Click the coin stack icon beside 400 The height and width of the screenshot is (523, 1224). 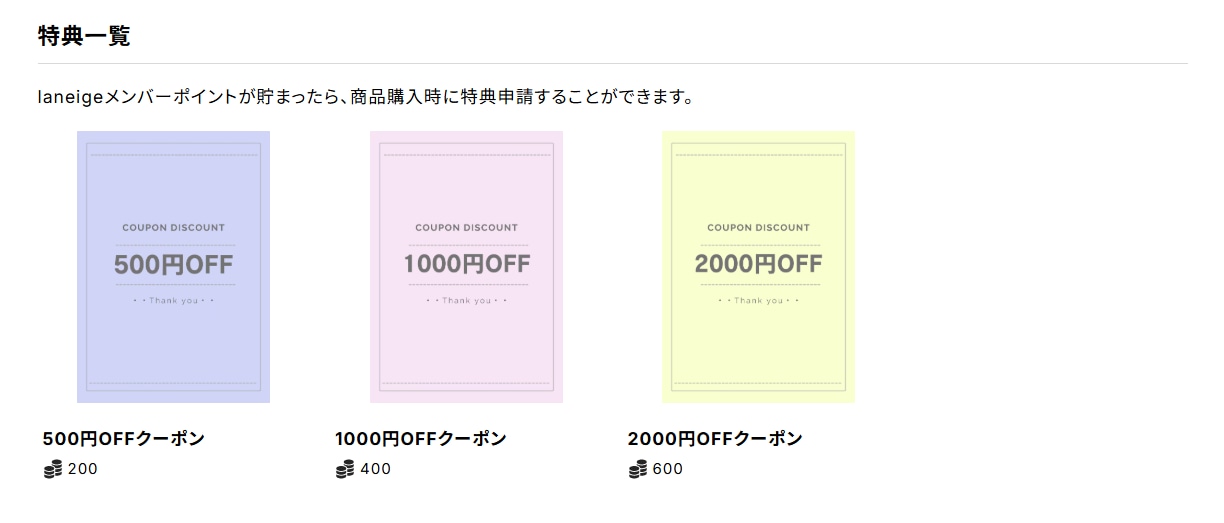[345, 469]
